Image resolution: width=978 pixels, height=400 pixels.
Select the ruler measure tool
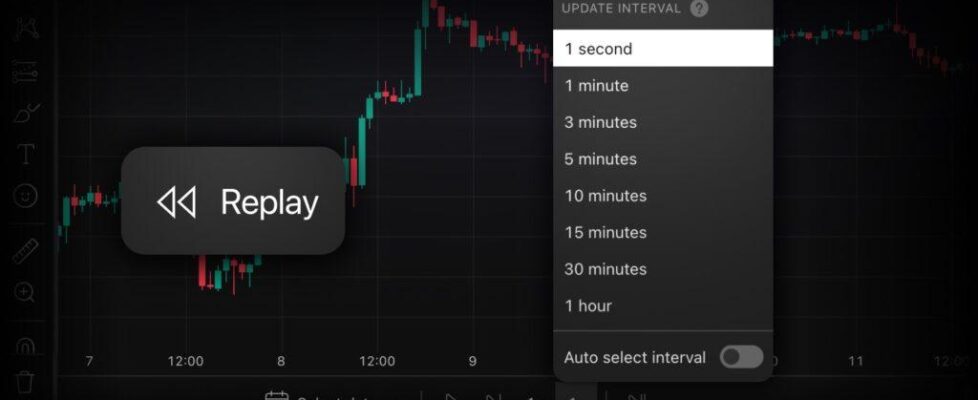(27, 250)
